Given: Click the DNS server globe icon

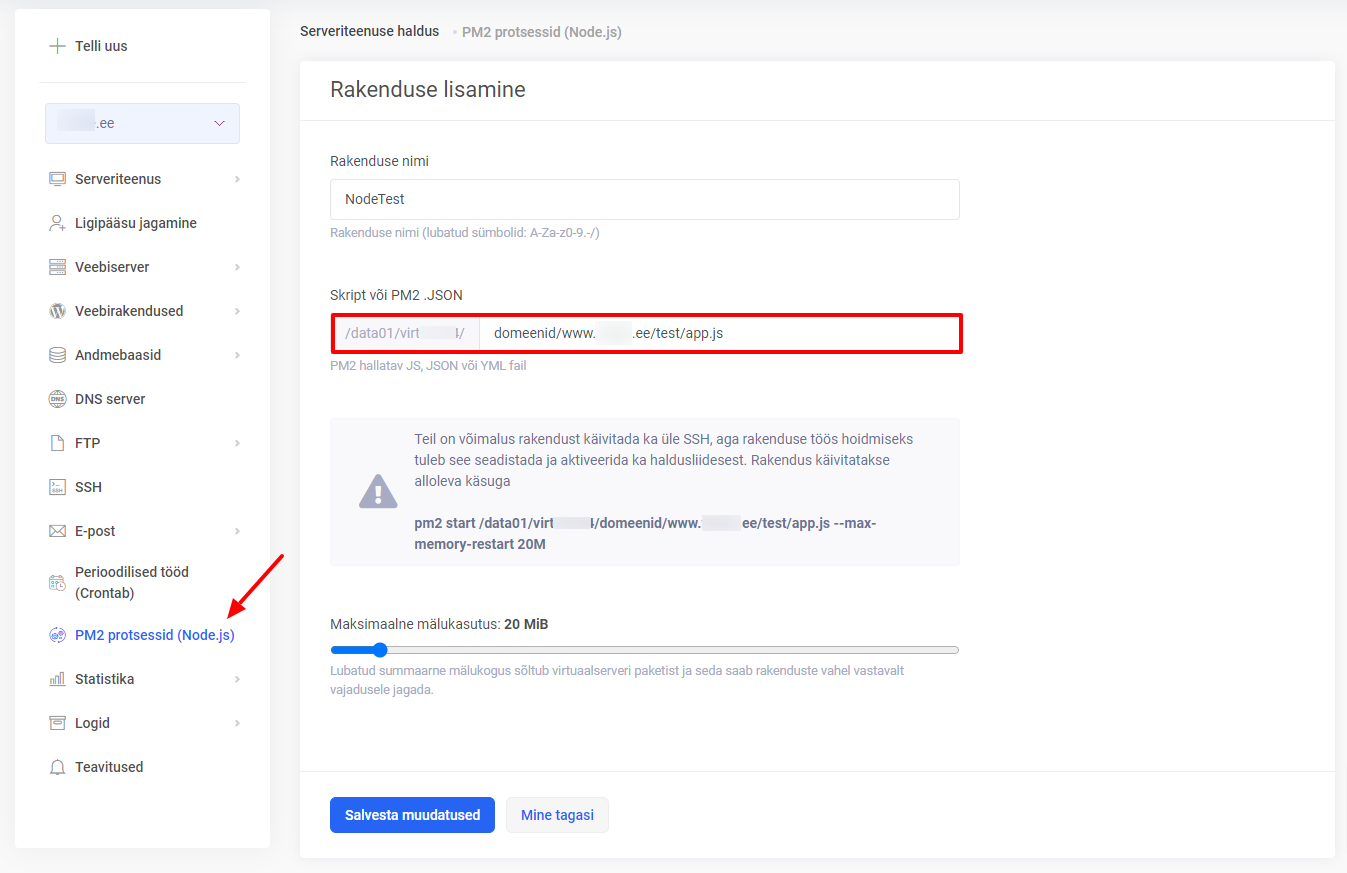Looking at the screenshot, I should click(57, 399).
